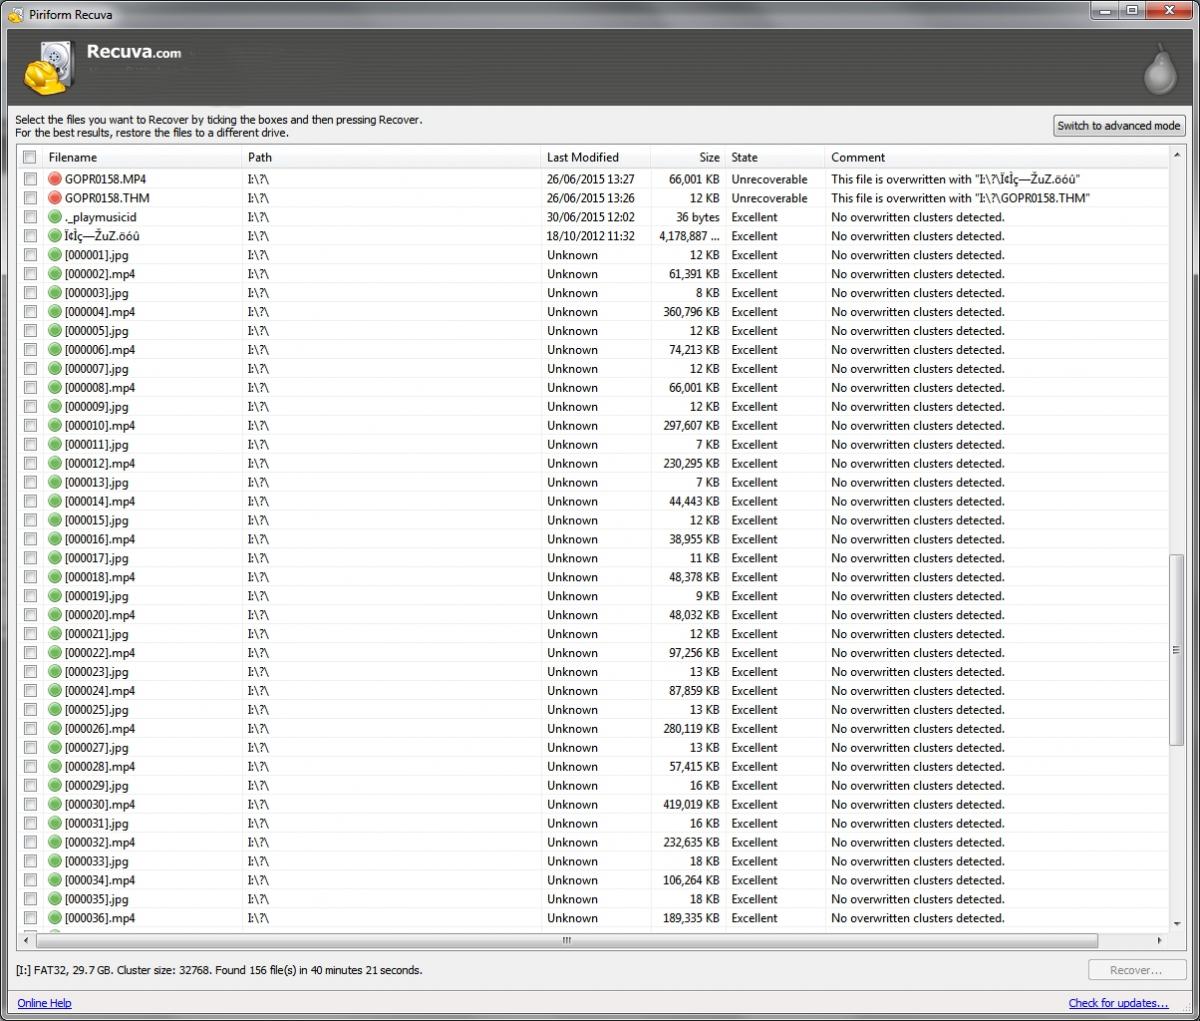Click green status icon for [000002].mp4
This screenshot has width=1200, height=1021.
point(55,274)
